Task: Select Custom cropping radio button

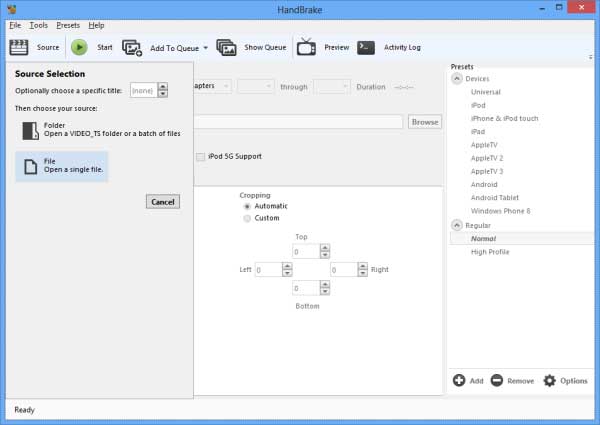Action: click(247, 218)
